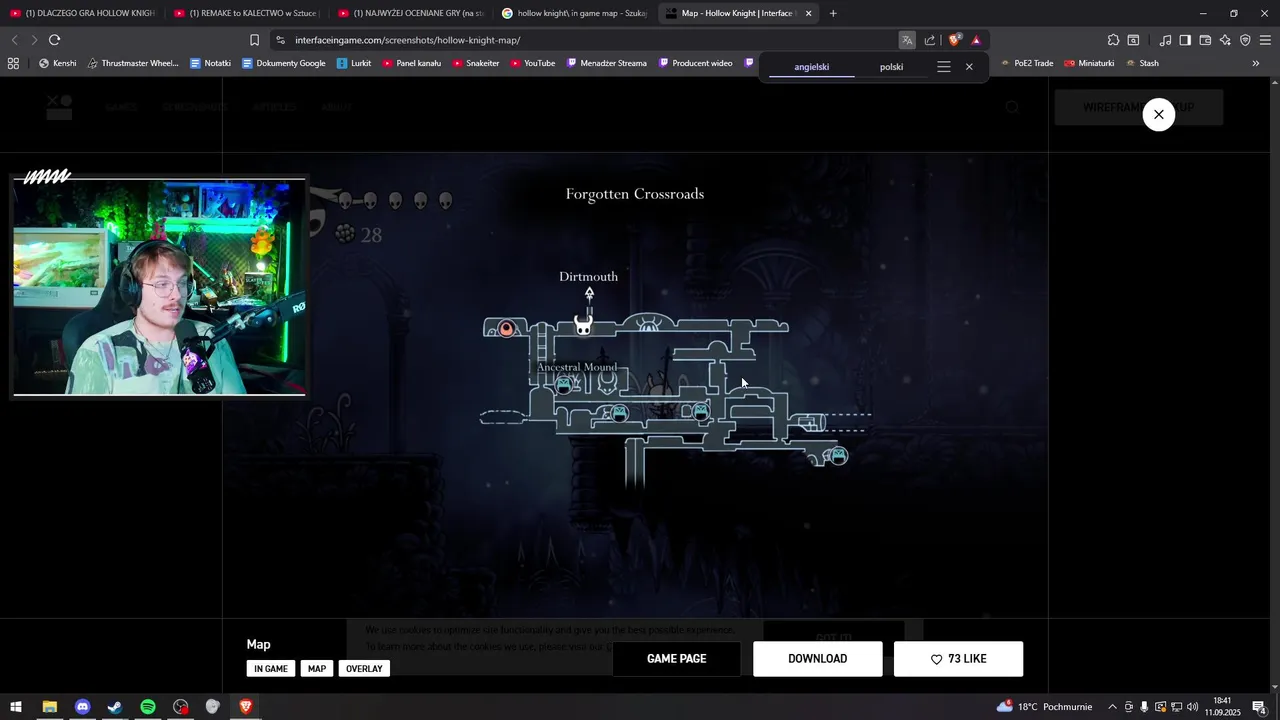1280x720 pixels.
Task: Close the map screenshot lightbox
Action: pos(1158,114)
